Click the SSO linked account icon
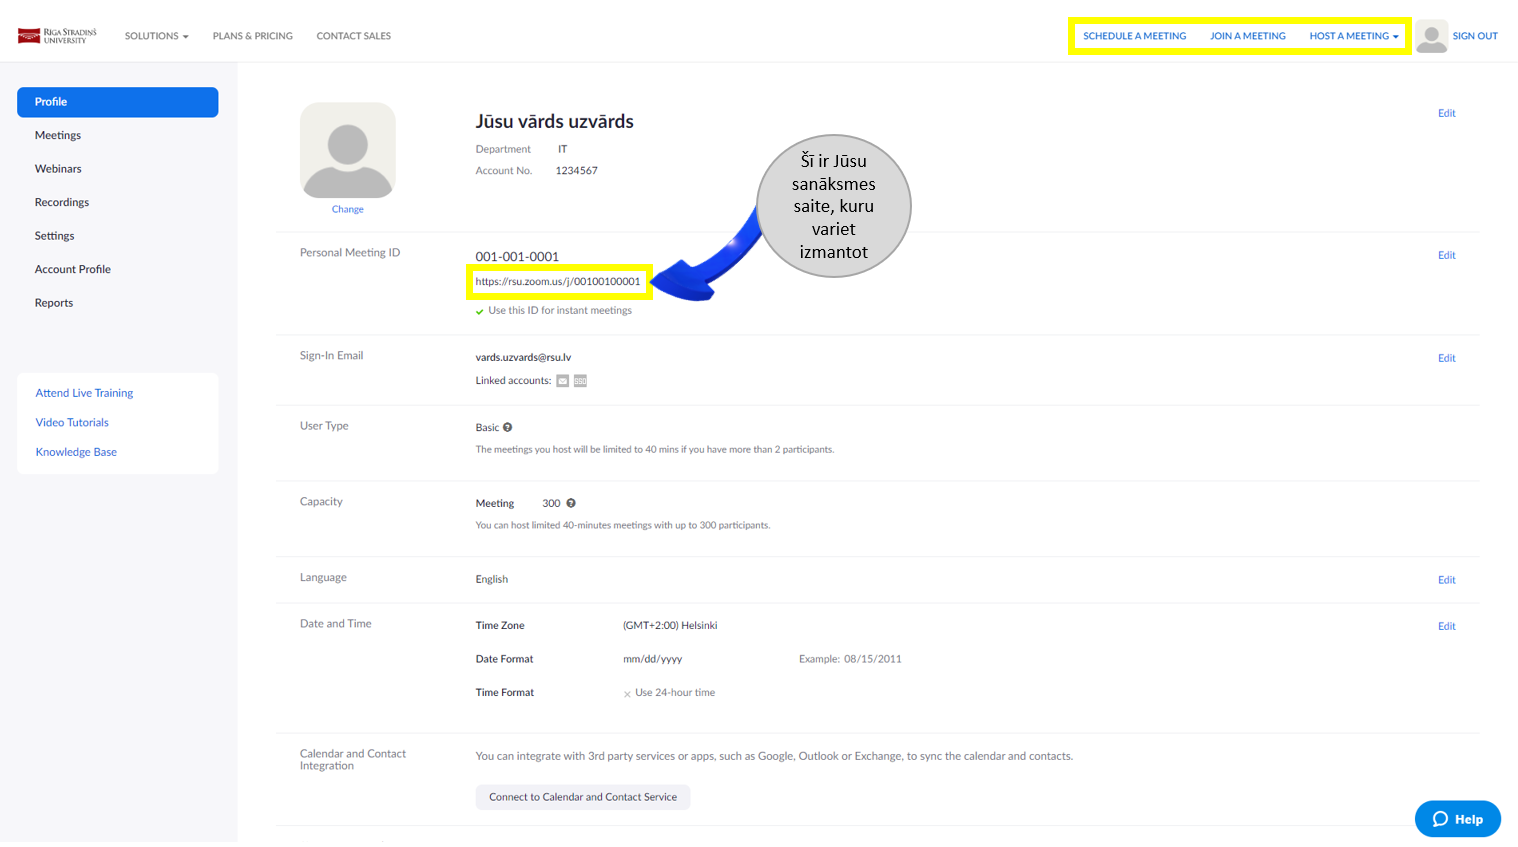The height and width of the screenshot is (847, 1518). pos(580,381)
